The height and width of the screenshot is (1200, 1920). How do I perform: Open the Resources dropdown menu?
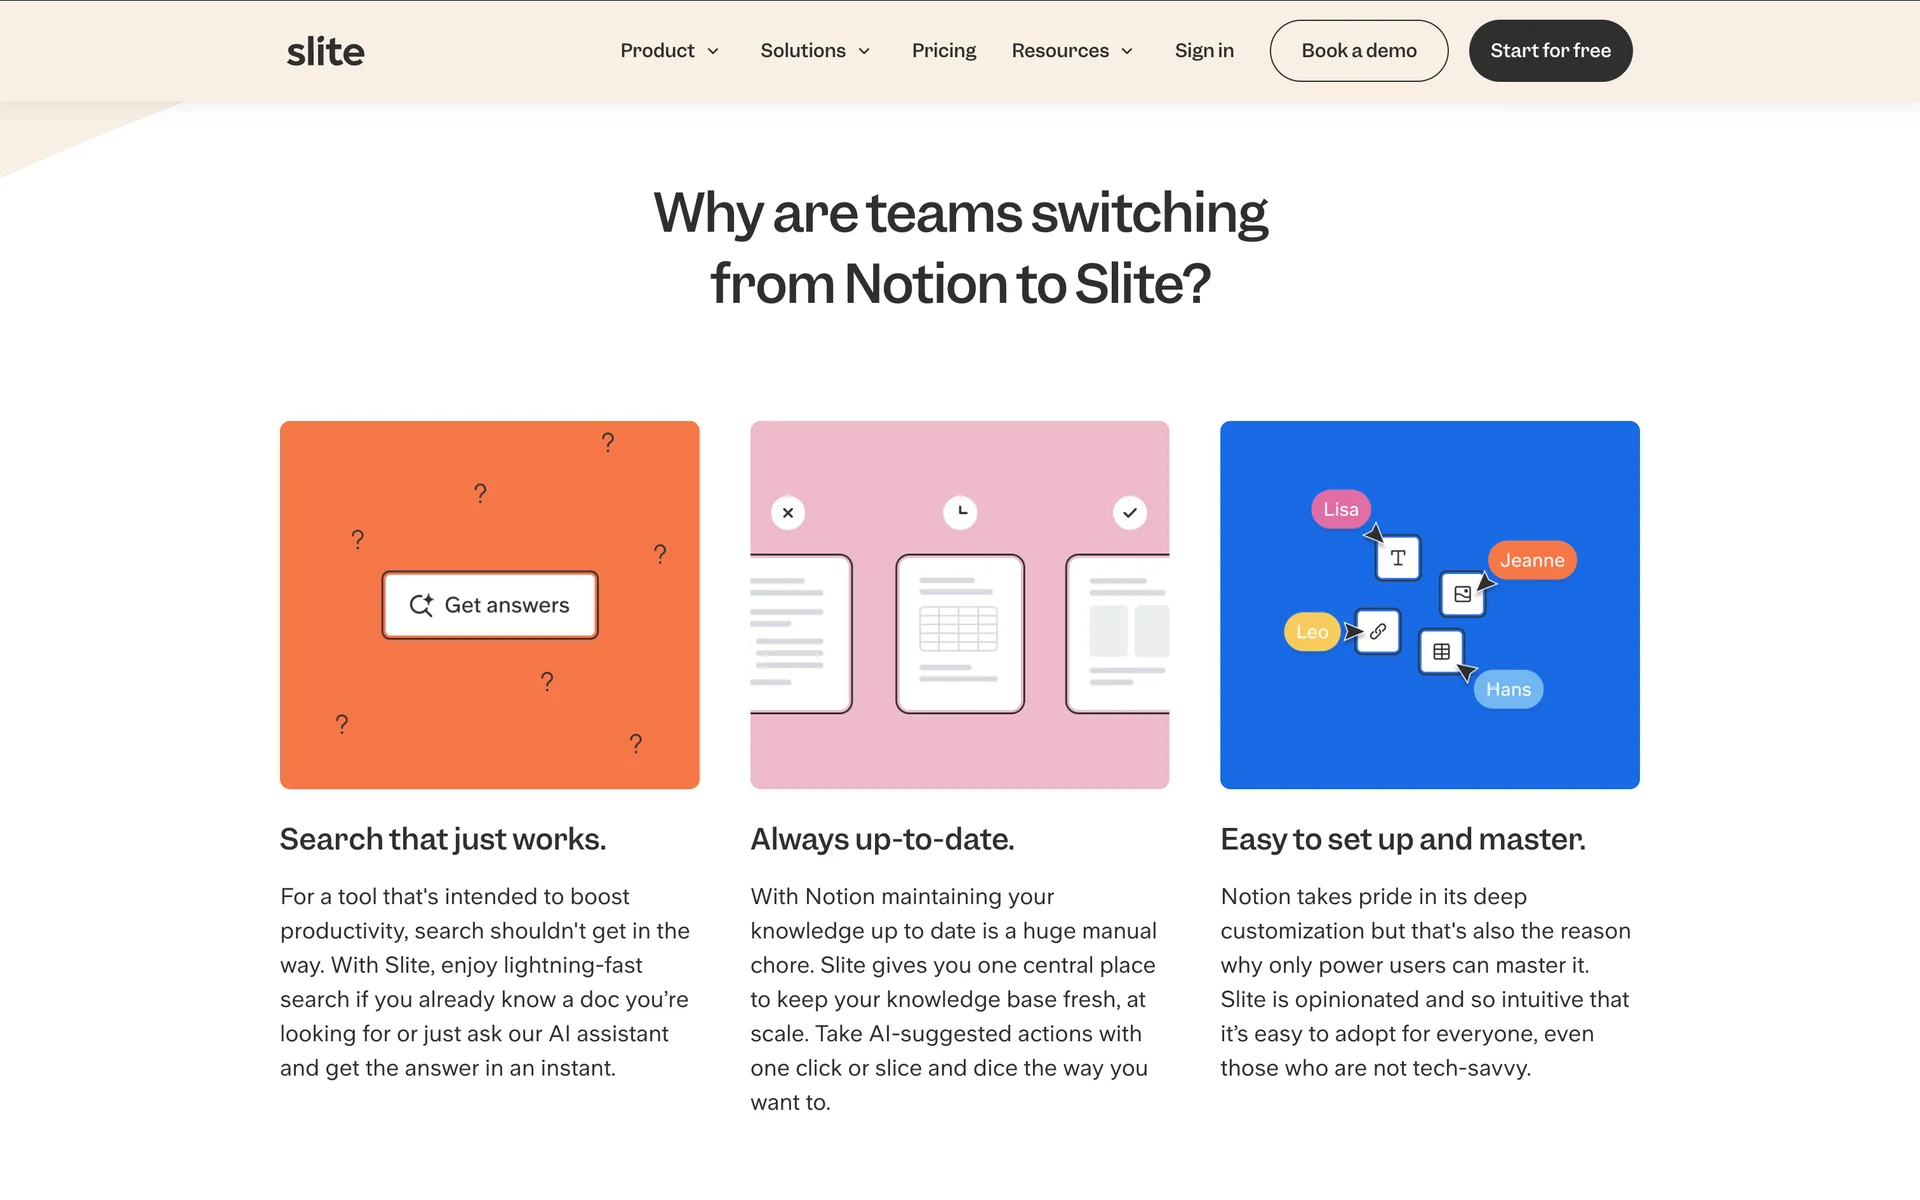click(1072, 51)
